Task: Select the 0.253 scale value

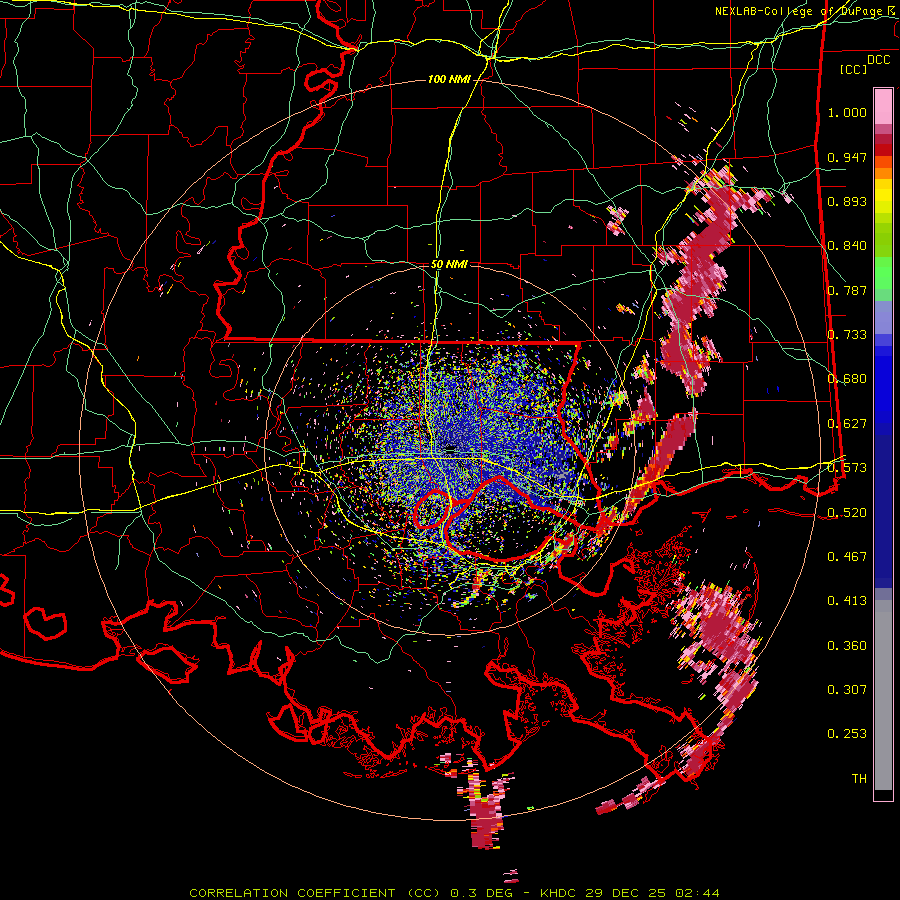Action: [x=847, y=734]
